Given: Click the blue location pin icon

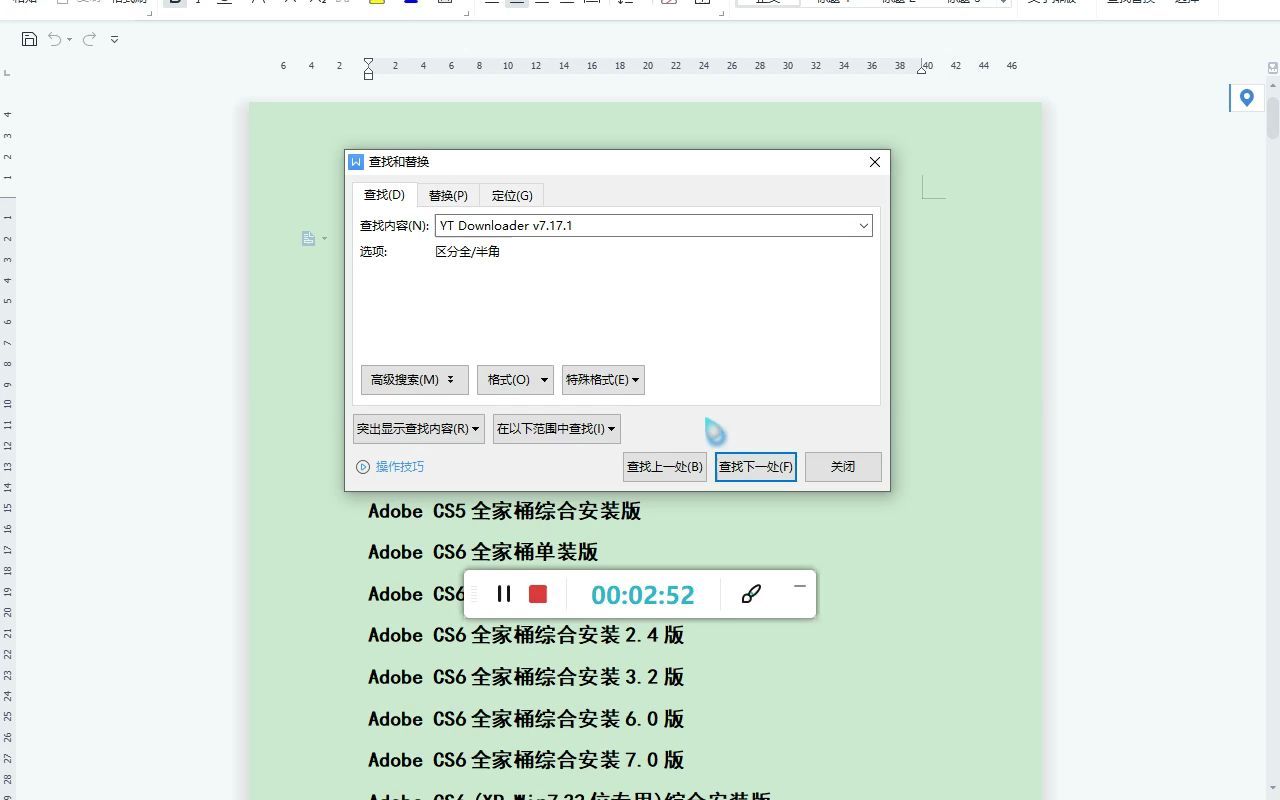Looking at the screenshot, I should click(1245, 98).
